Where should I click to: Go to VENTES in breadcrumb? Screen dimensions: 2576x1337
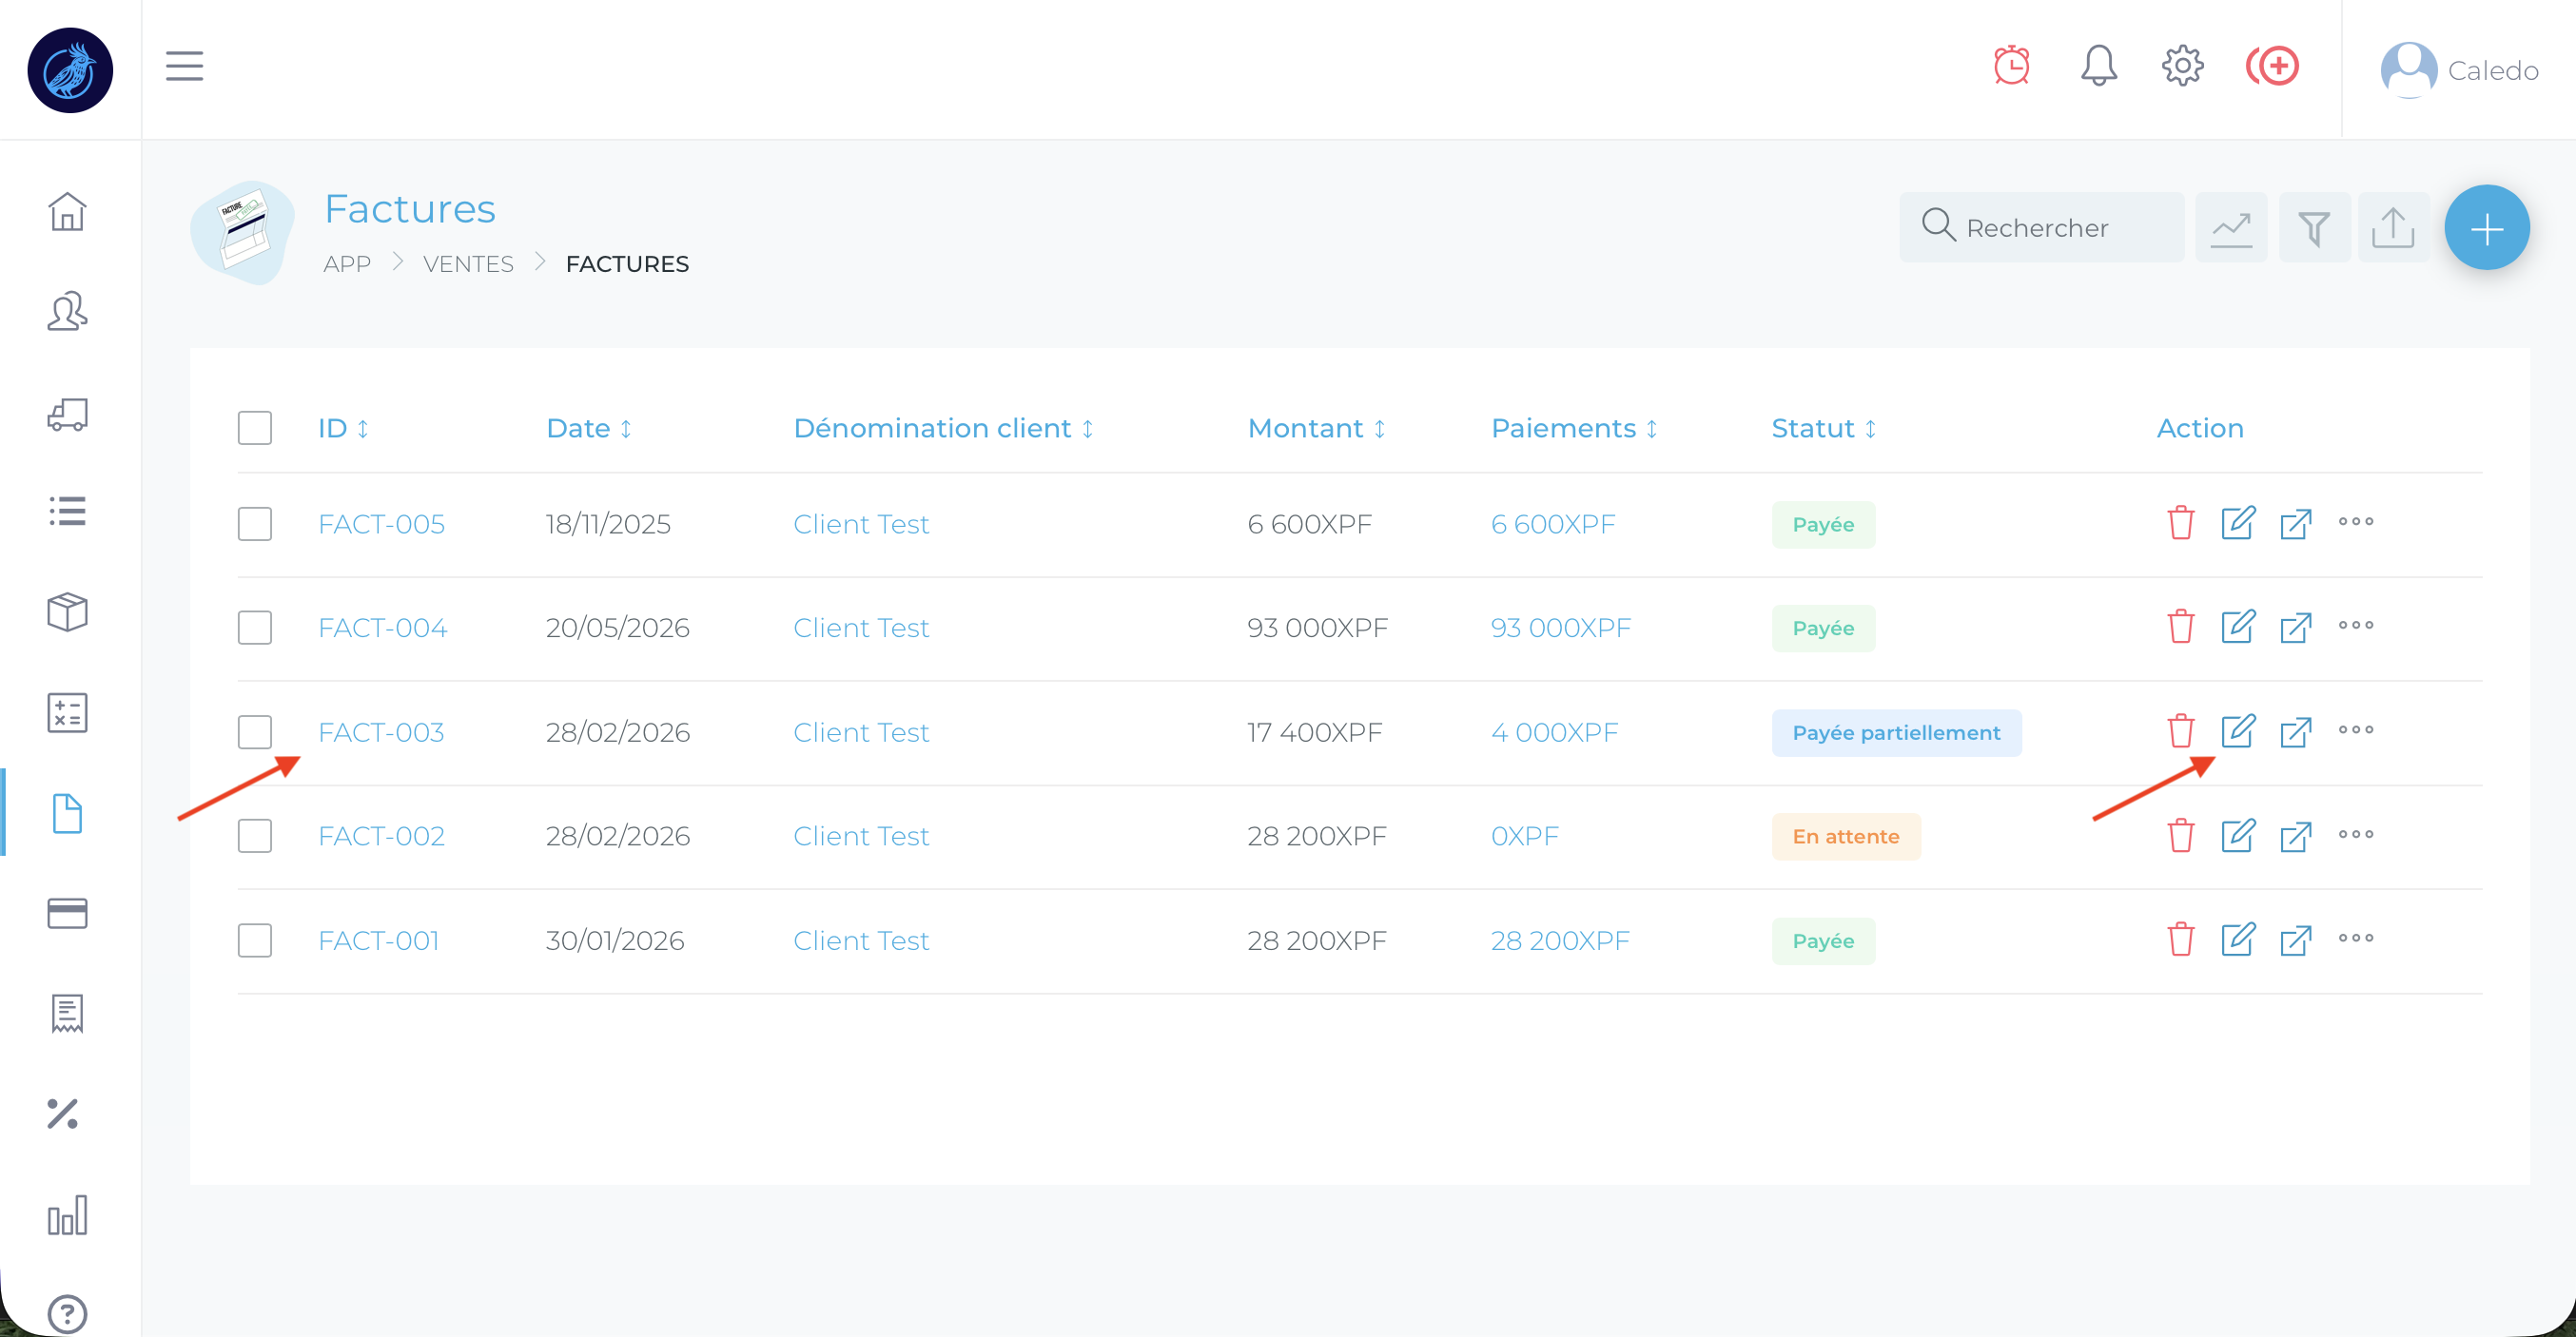[x=468, y=264]
